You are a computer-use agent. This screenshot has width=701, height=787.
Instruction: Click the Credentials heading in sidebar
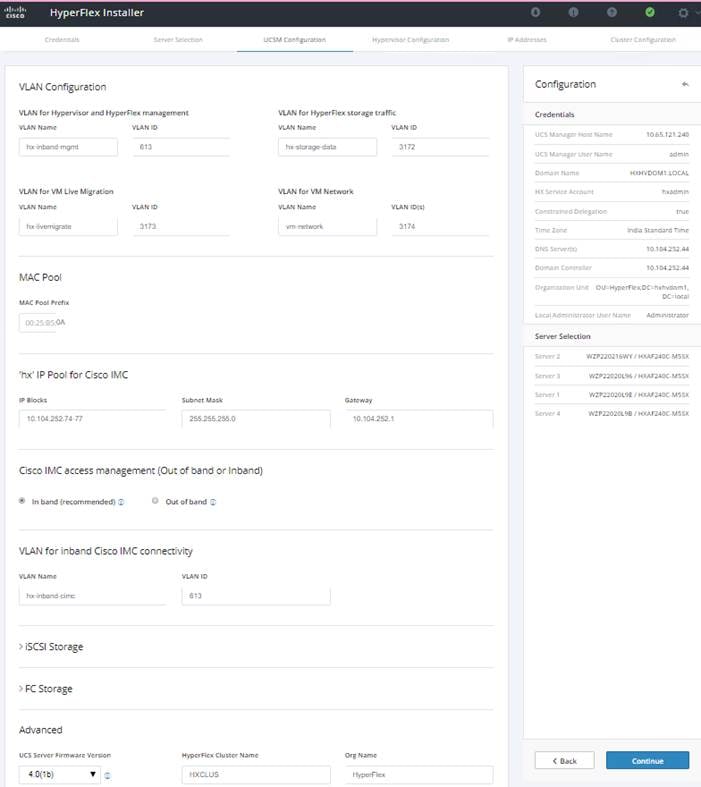[554, 114]
